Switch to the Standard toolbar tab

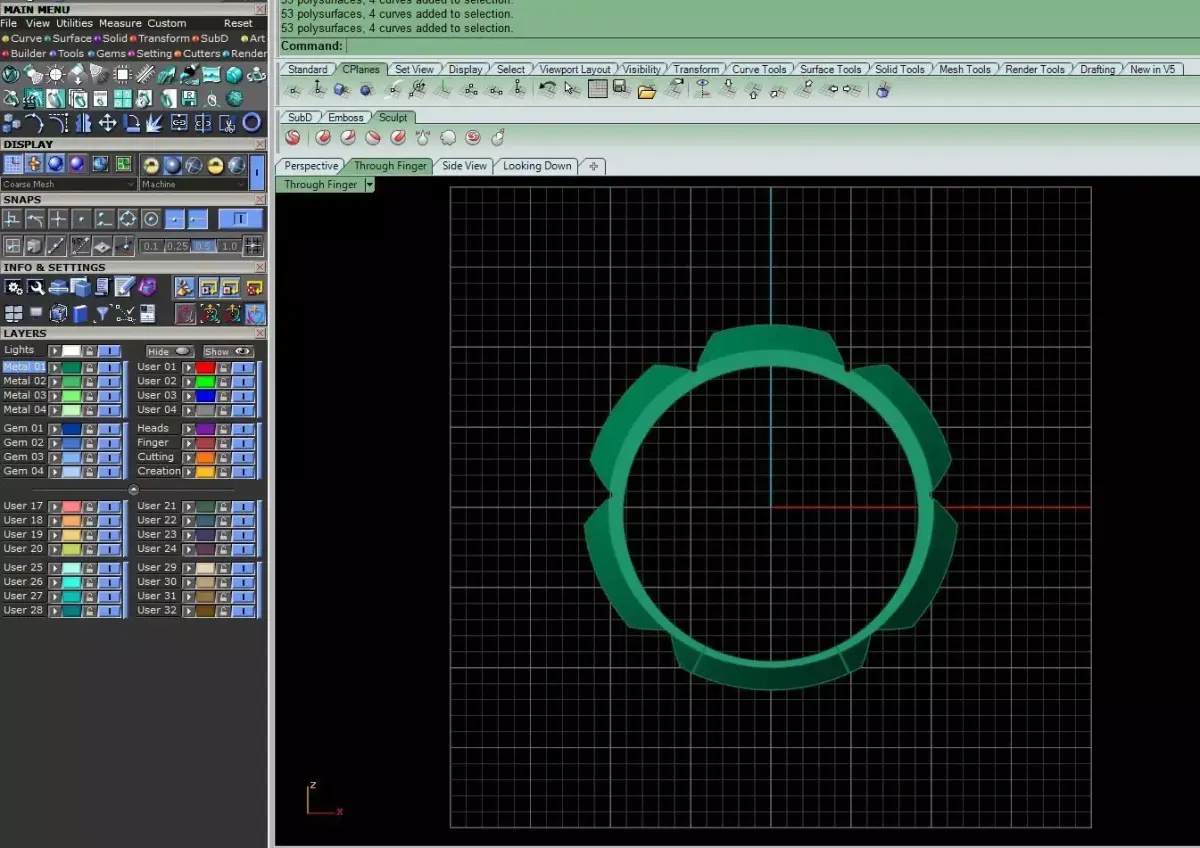click(308, 69)
